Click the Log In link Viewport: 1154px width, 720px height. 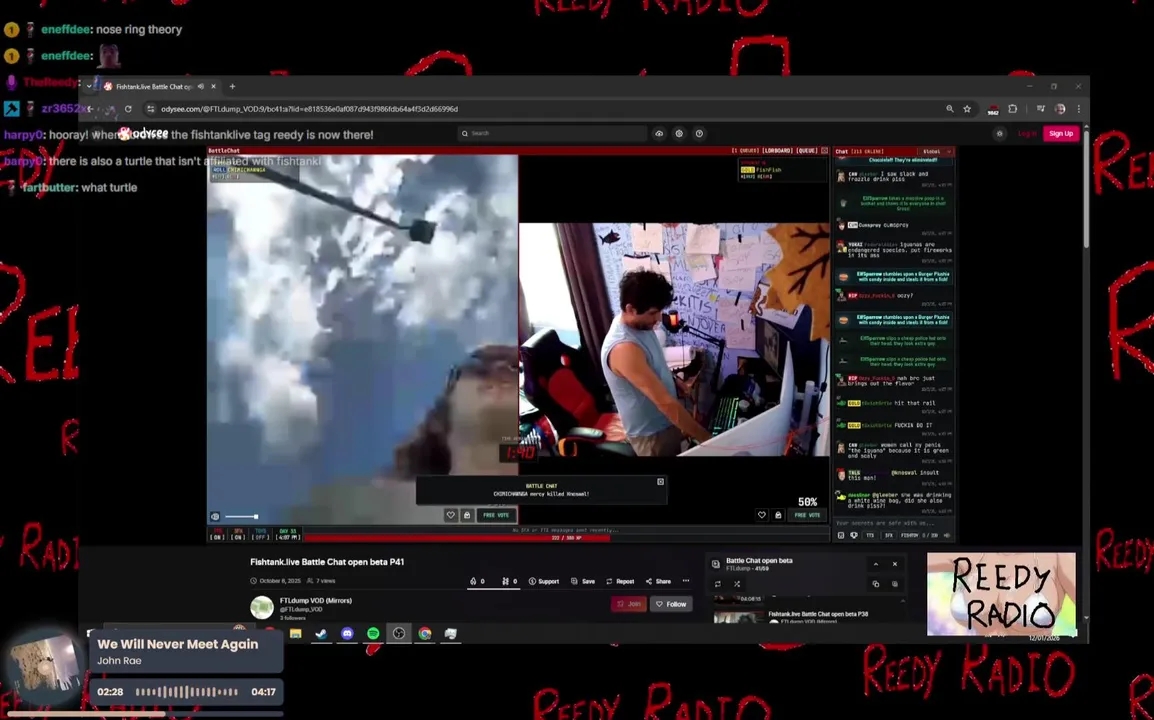pos(1027,133)
